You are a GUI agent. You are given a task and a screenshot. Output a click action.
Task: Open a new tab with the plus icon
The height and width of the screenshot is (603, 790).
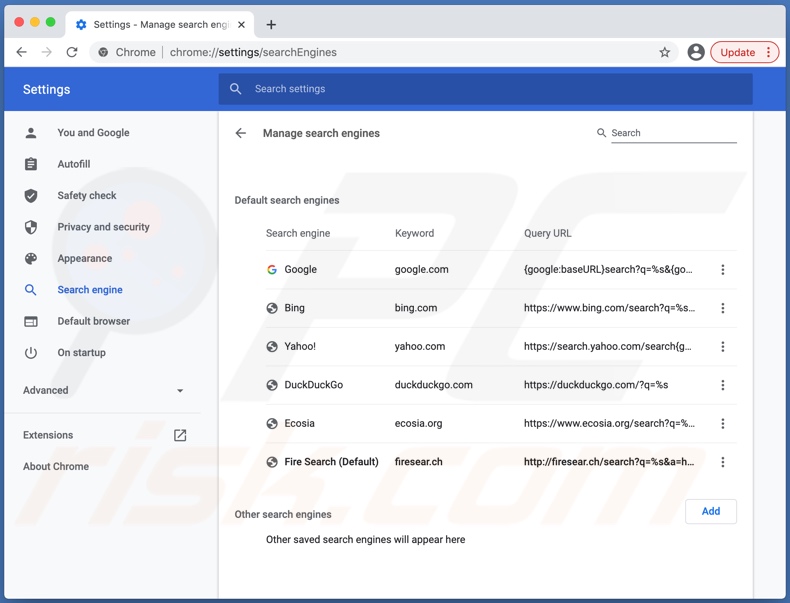coord(271,25)
